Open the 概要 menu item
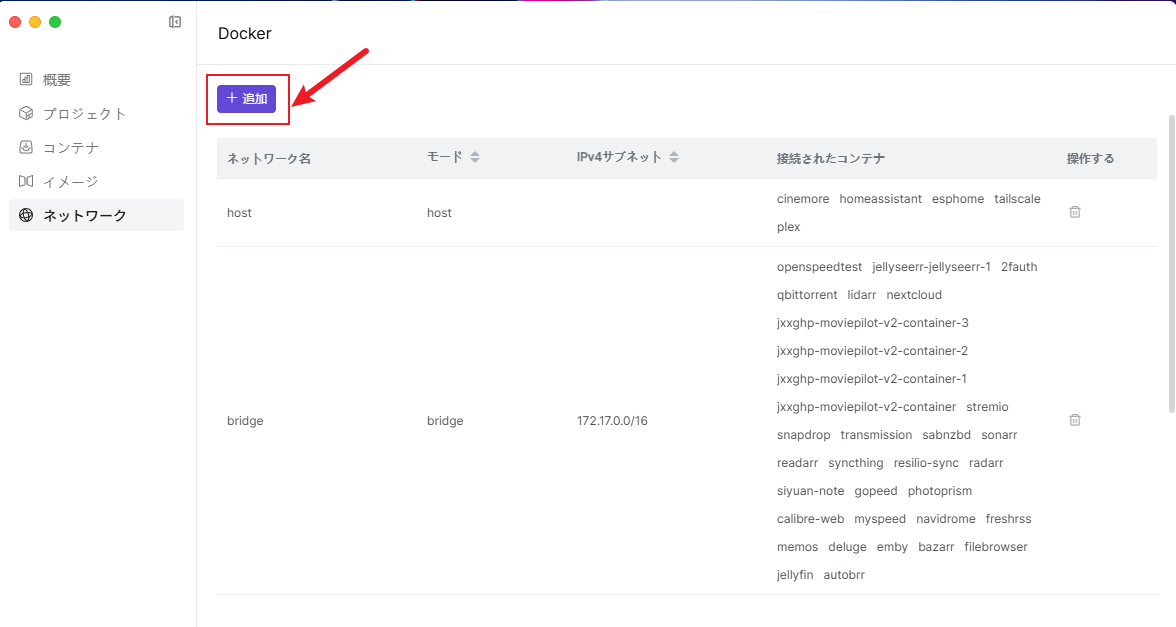1176x627 pixels. click(x=57, y=80)
